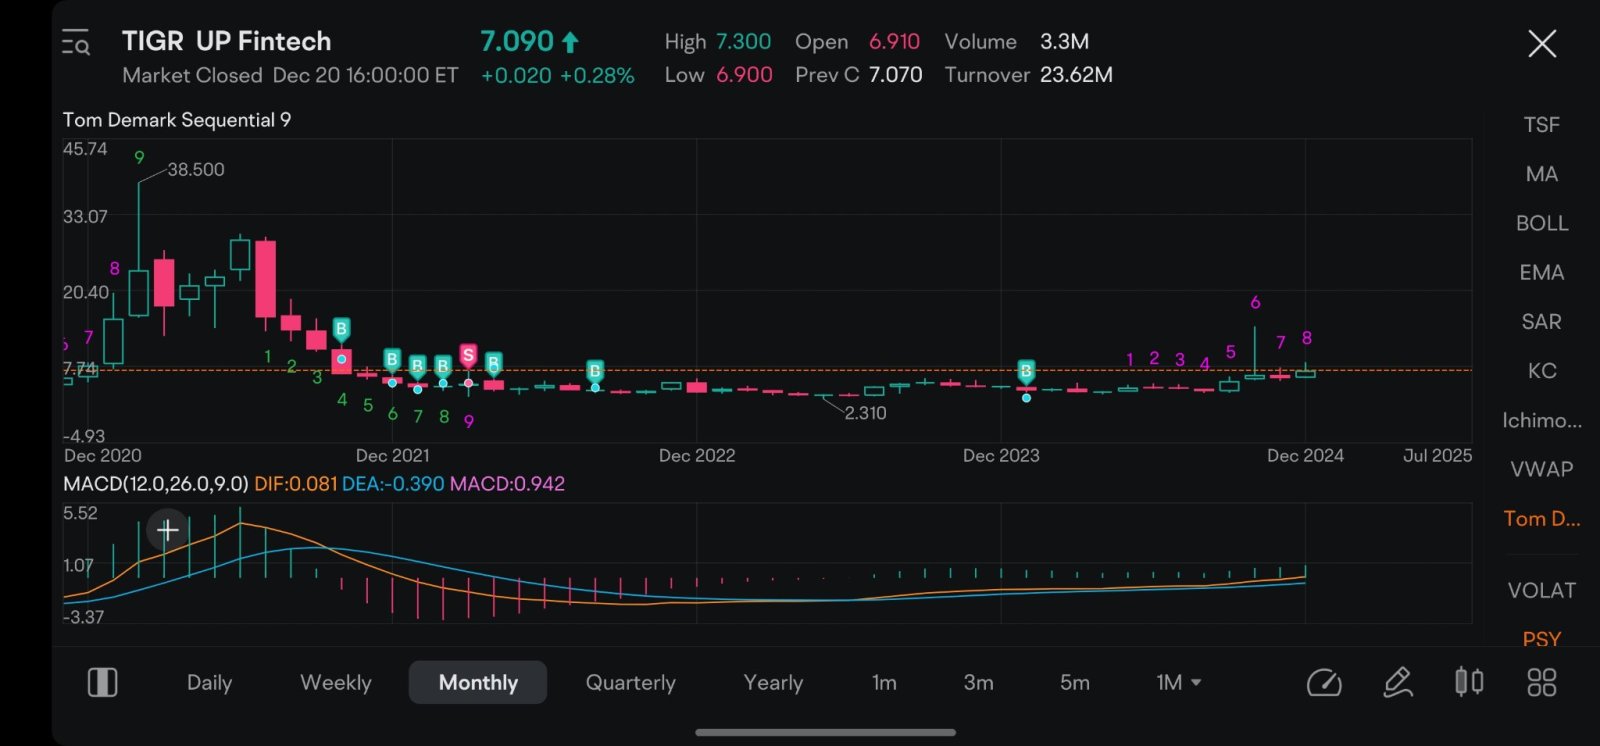Screen dimensions: 1600x746
Task: Switch to Weekly timeframe
Action: click(336, 683)
